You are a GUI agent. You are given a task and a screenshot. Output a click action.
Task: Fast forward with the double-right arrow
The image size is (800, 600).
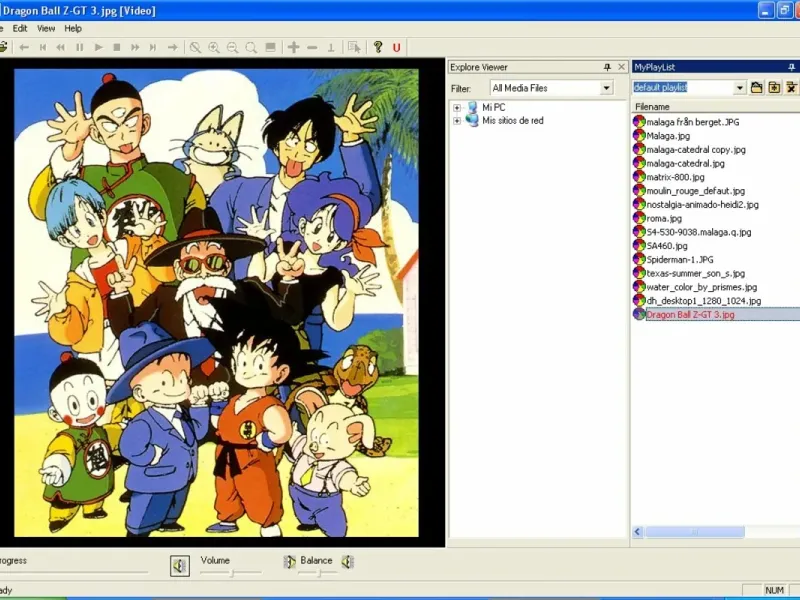click(135, 47)
